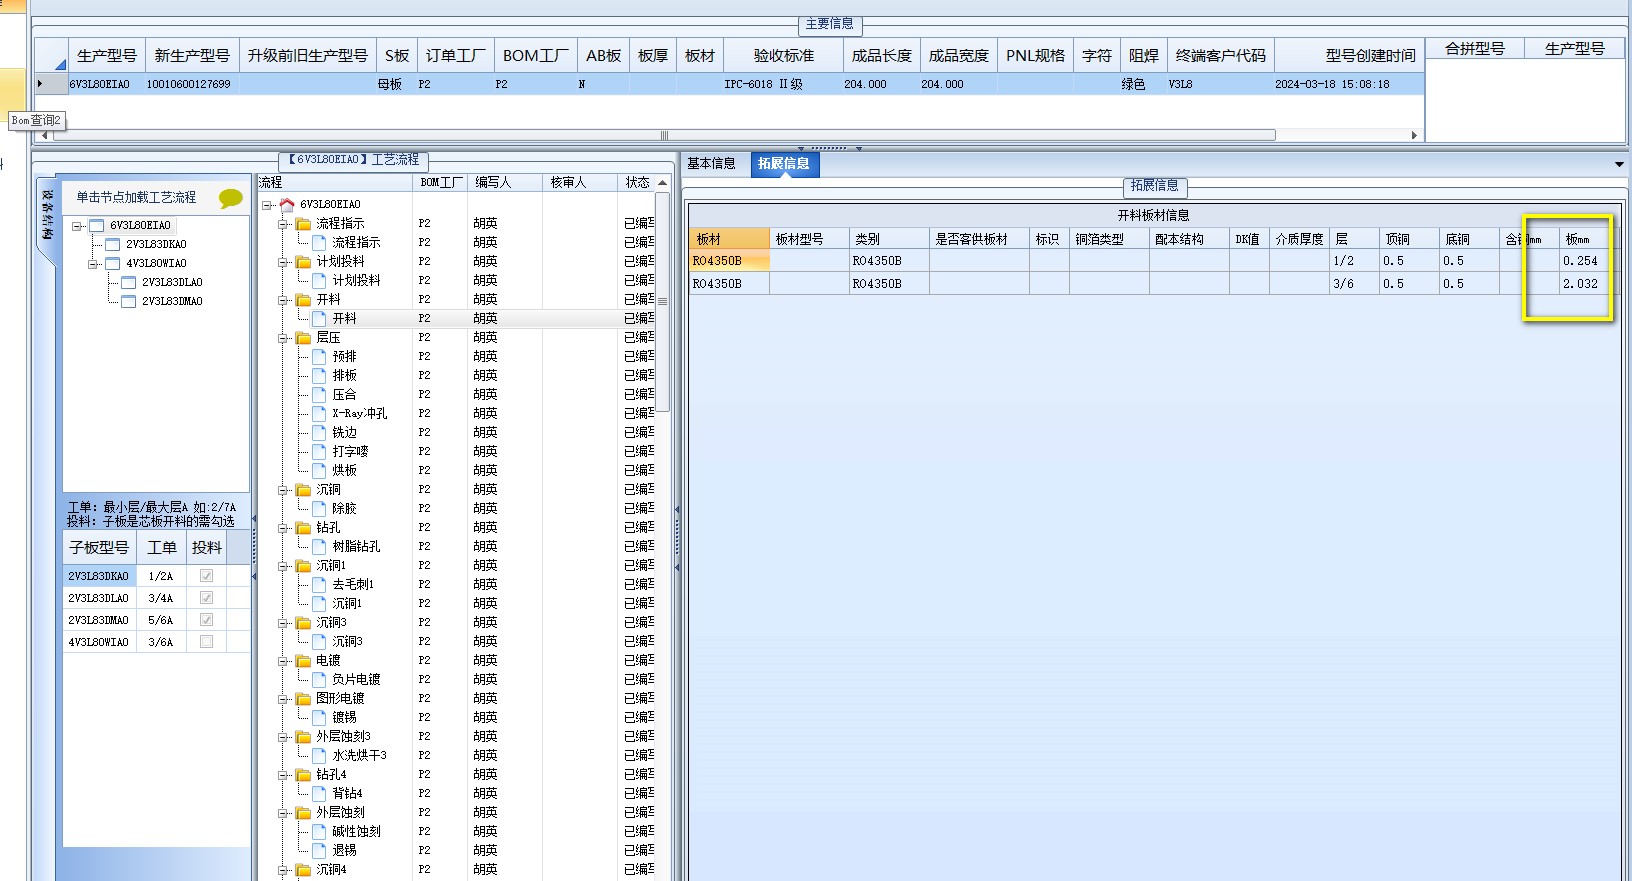Collapse the 层压 folder expander

[283, 337]
